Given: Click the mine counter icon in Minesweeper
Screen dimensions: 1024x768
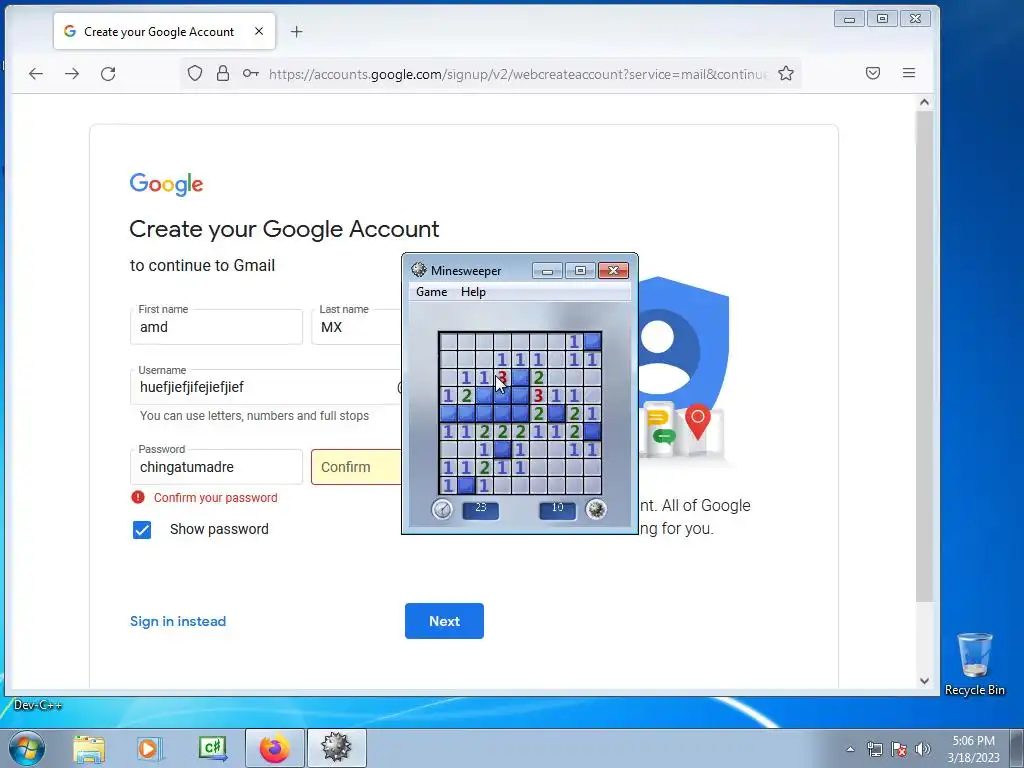Looking at the screenshot, I should point(596,509).
